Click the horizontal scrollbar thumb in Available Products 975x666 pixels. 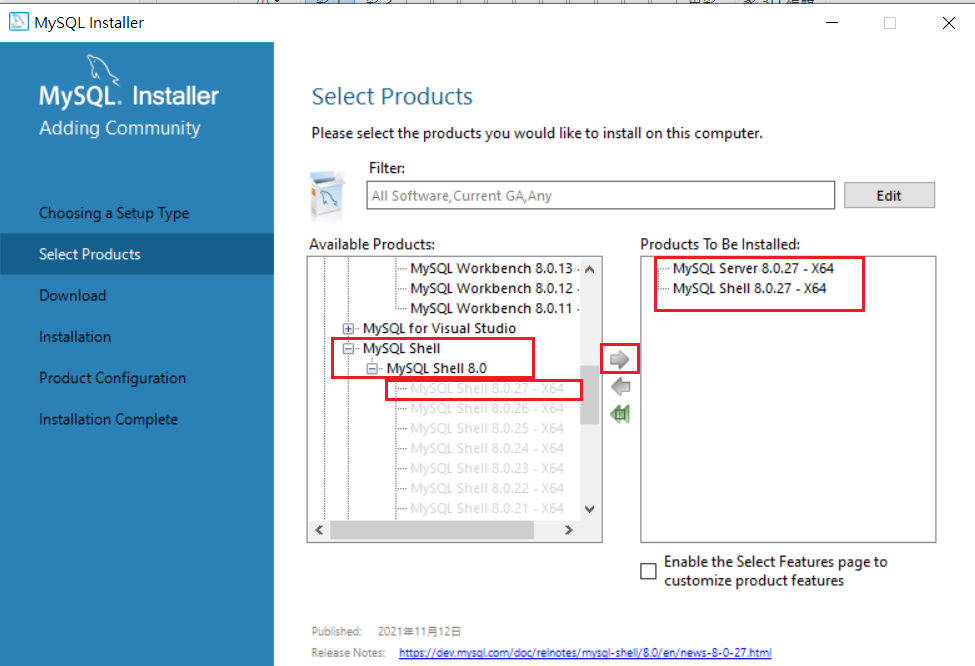432,530
